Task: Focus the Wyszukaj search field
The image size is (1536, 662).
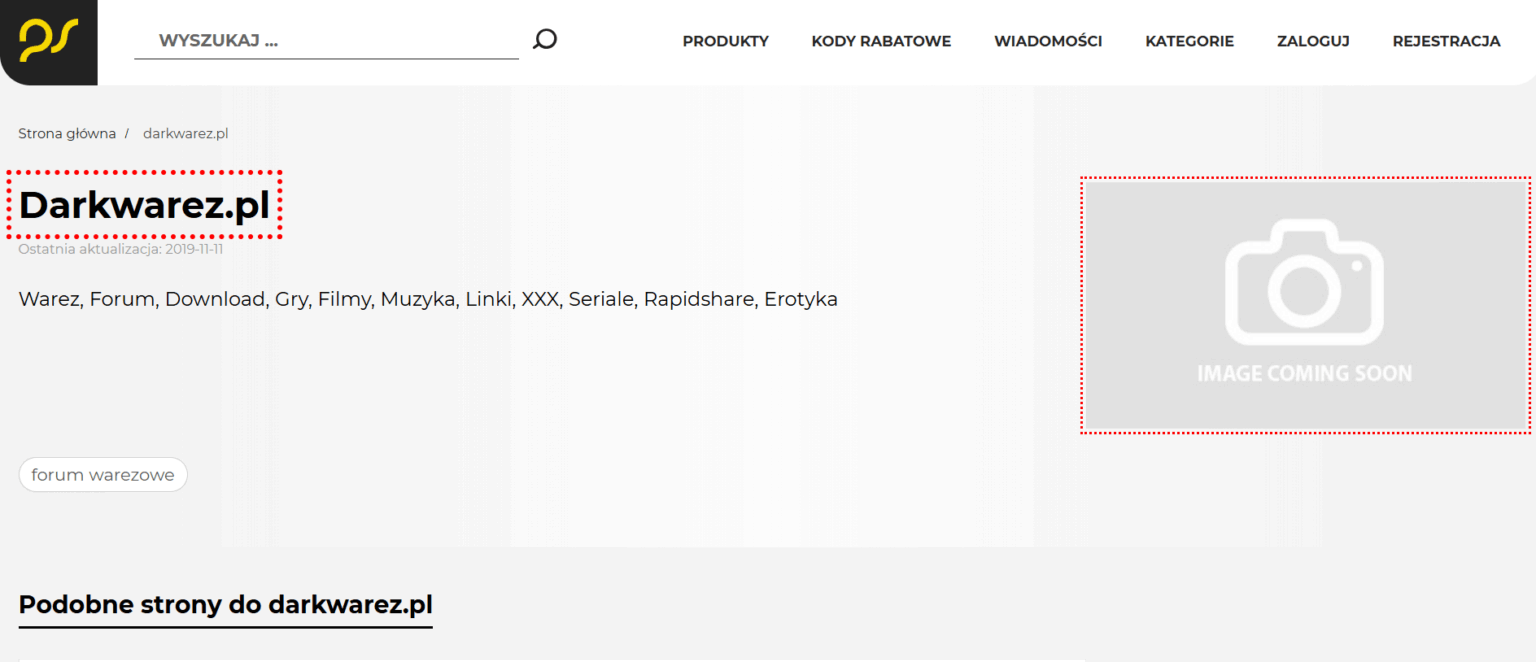Action: (x=326, y=41)
